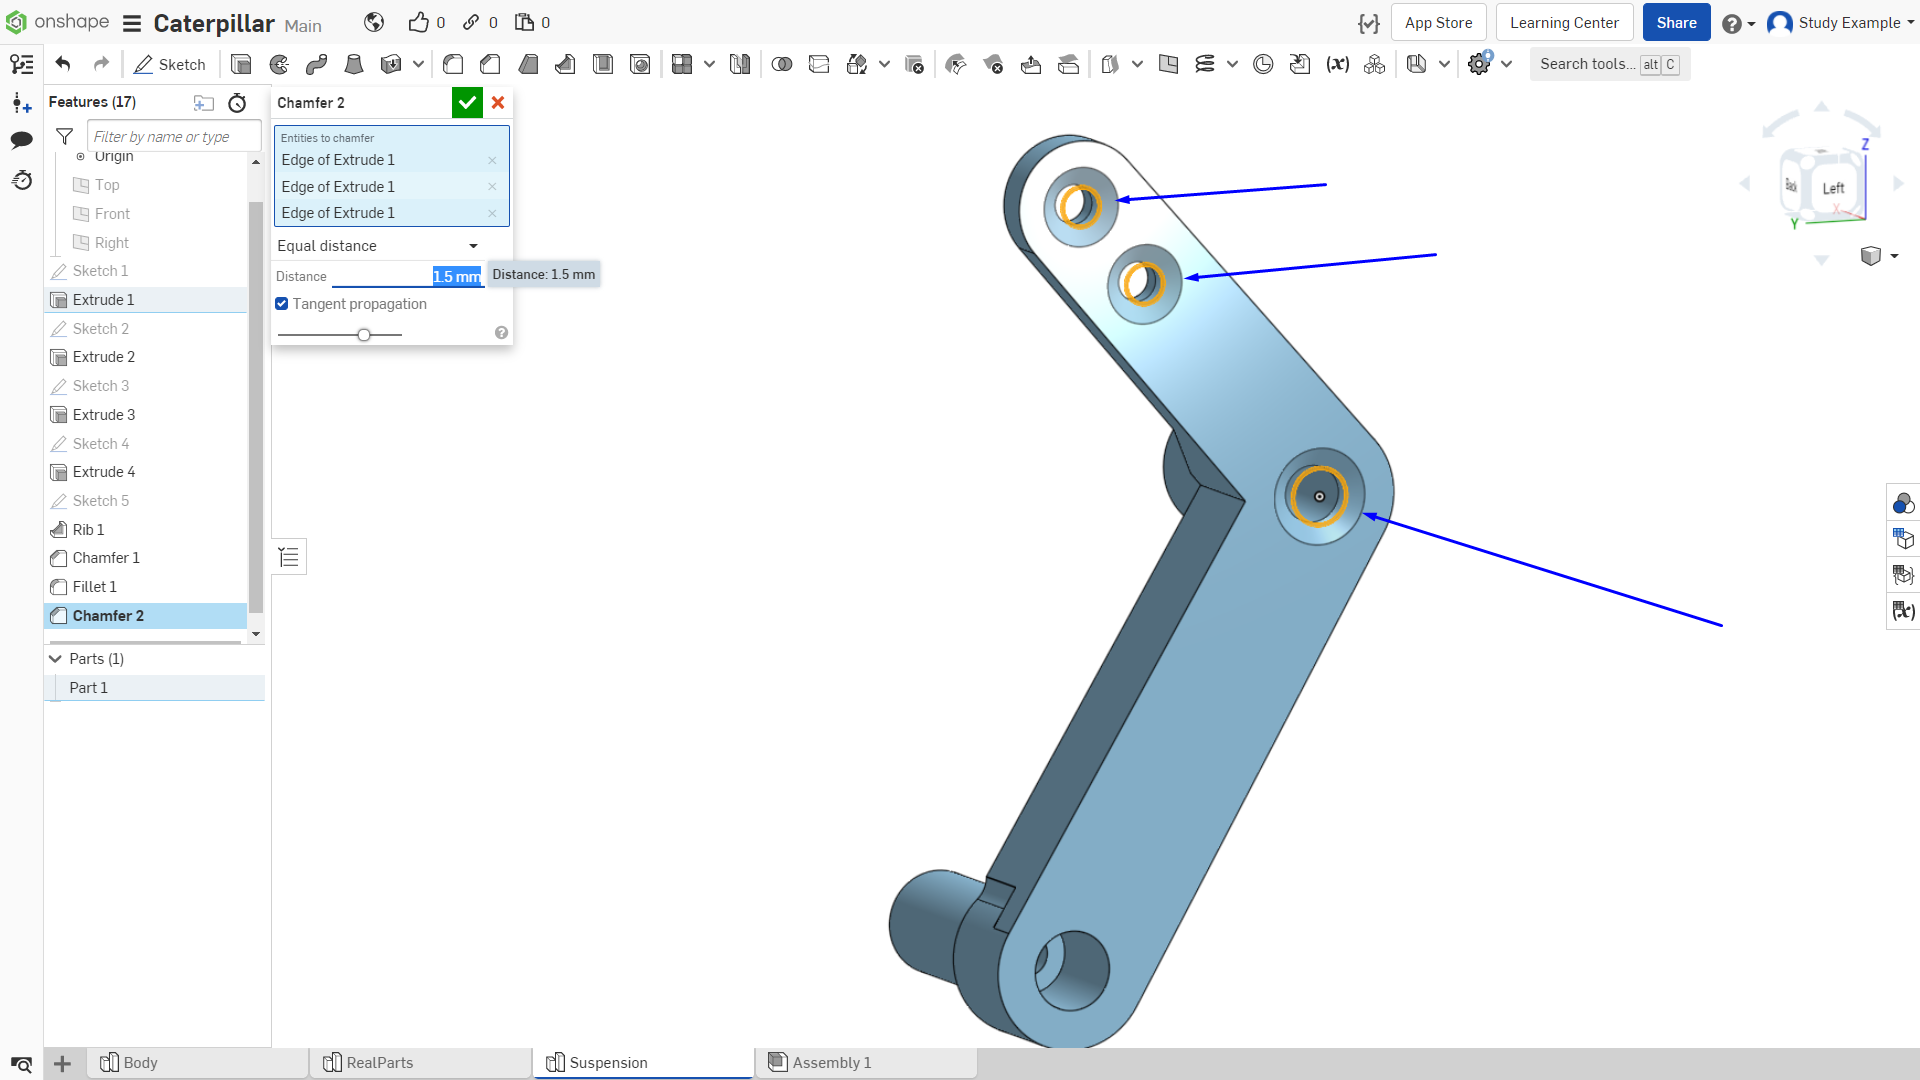Viewport: 1920px width, 1080px height.
Task: Click the Undo arrow in the toolbar
Action: 63,64
